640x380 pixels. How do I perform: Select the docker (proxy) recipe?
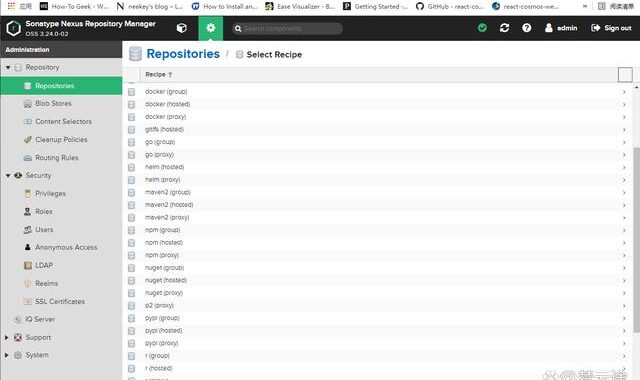378,117
